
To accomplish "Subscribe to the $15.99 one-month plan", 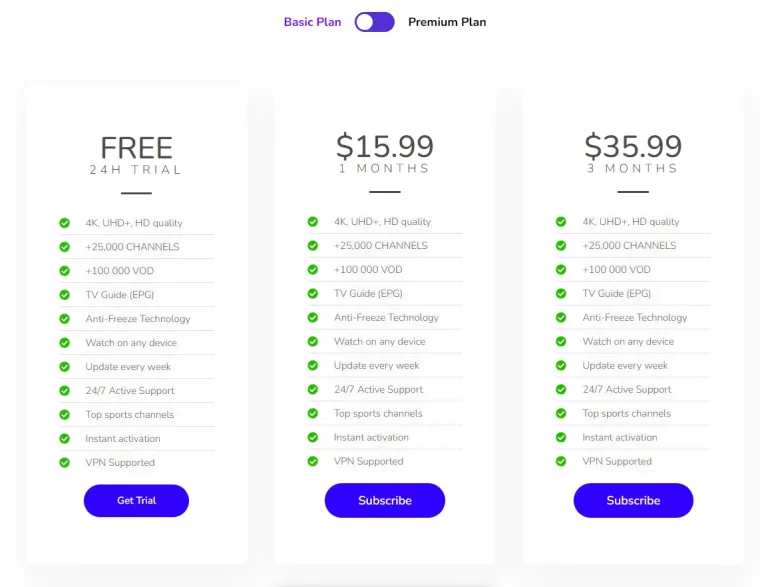I will [x=385, y=500].
